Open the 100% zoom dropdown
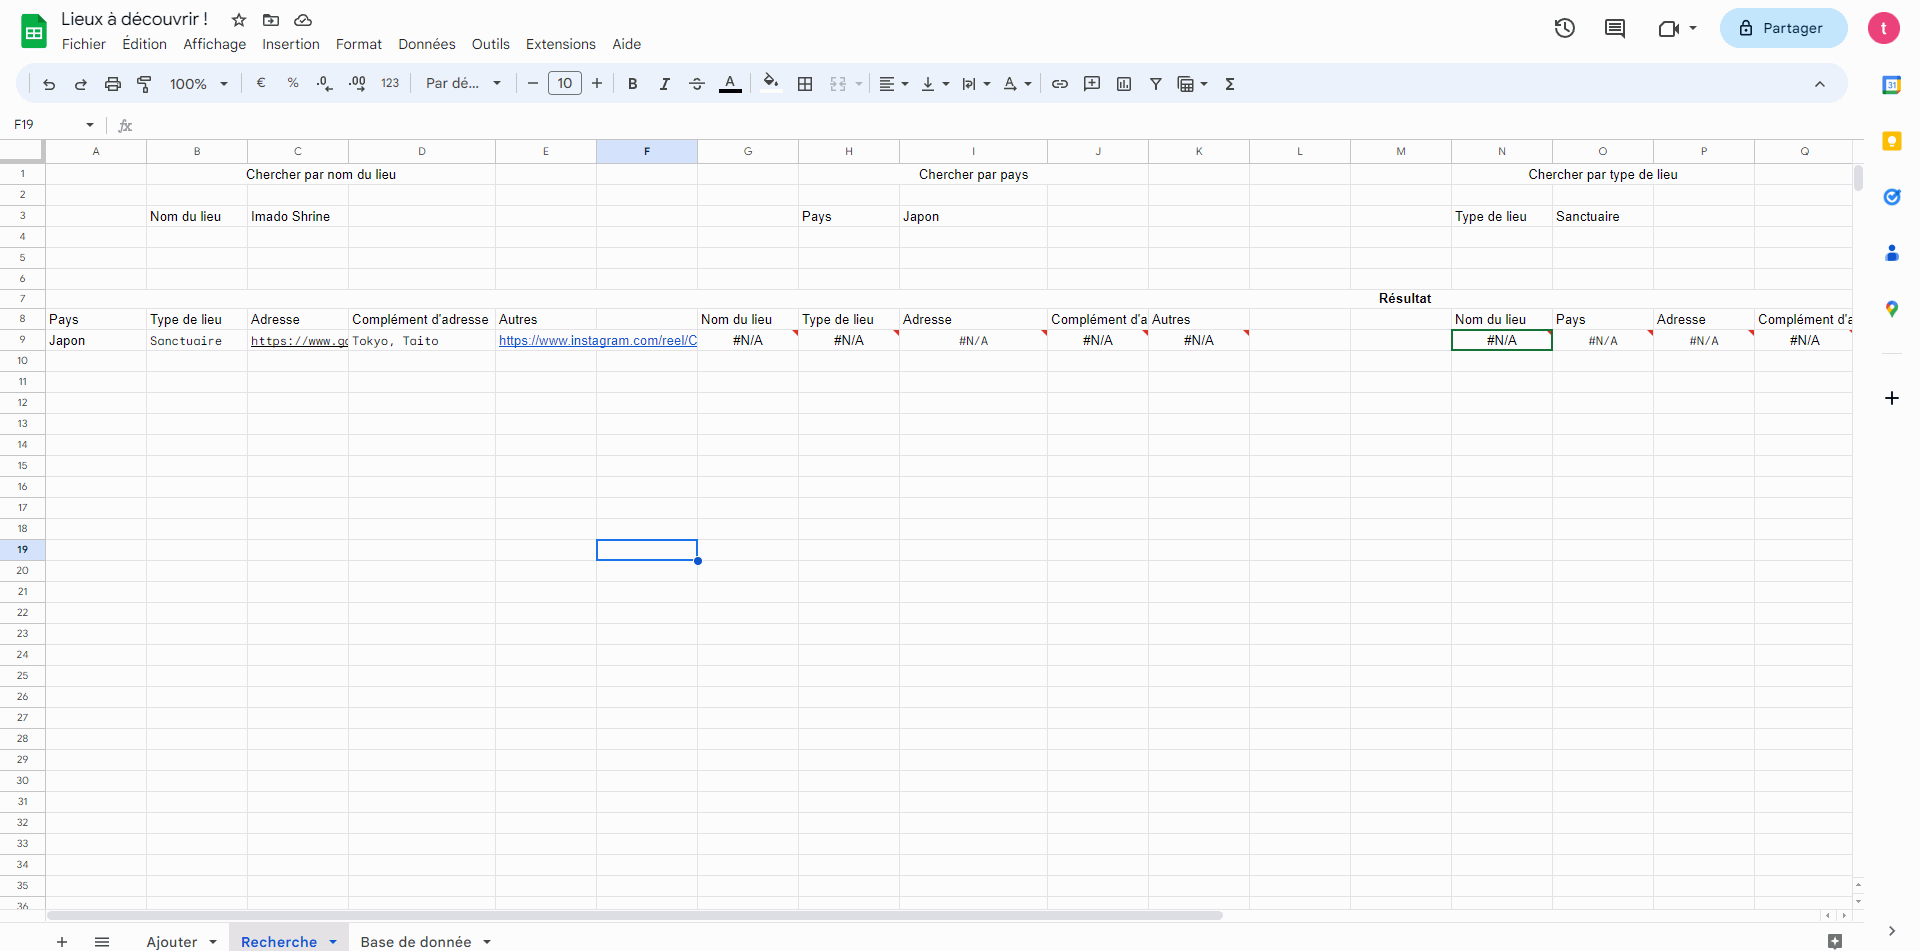The height and width of the screenshot is (951, 1920). coord(198,84)
